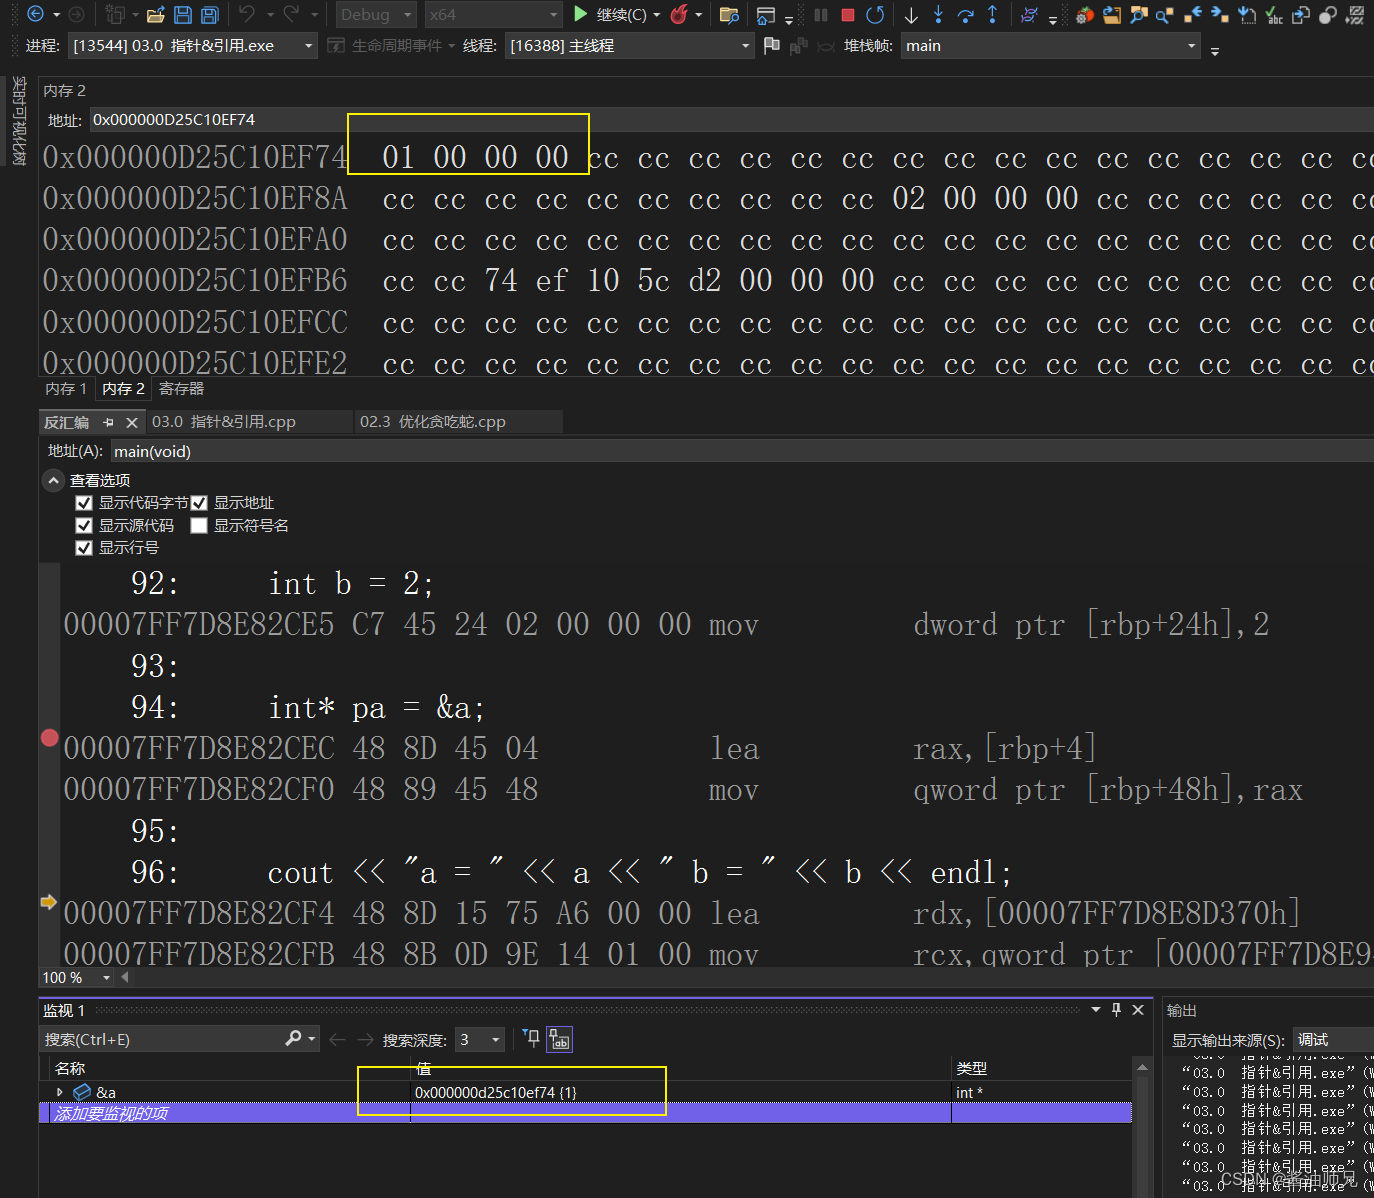Click the IntelliTrace purple icon in toolbar
Screen dimensions: 1374x1198
coord(1029,15)
